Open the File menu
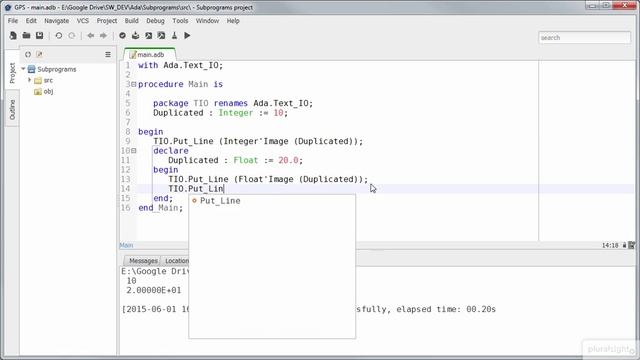This screenshot has height=360, width=640. (13, 20)
